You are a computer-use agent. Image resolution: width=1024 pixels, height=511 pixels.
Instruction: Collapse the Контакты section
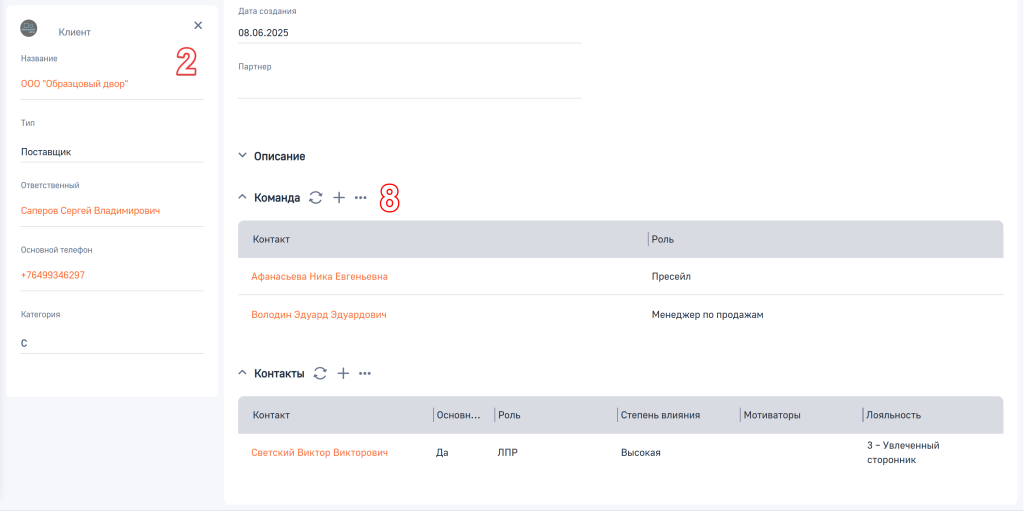coord(242,373)
